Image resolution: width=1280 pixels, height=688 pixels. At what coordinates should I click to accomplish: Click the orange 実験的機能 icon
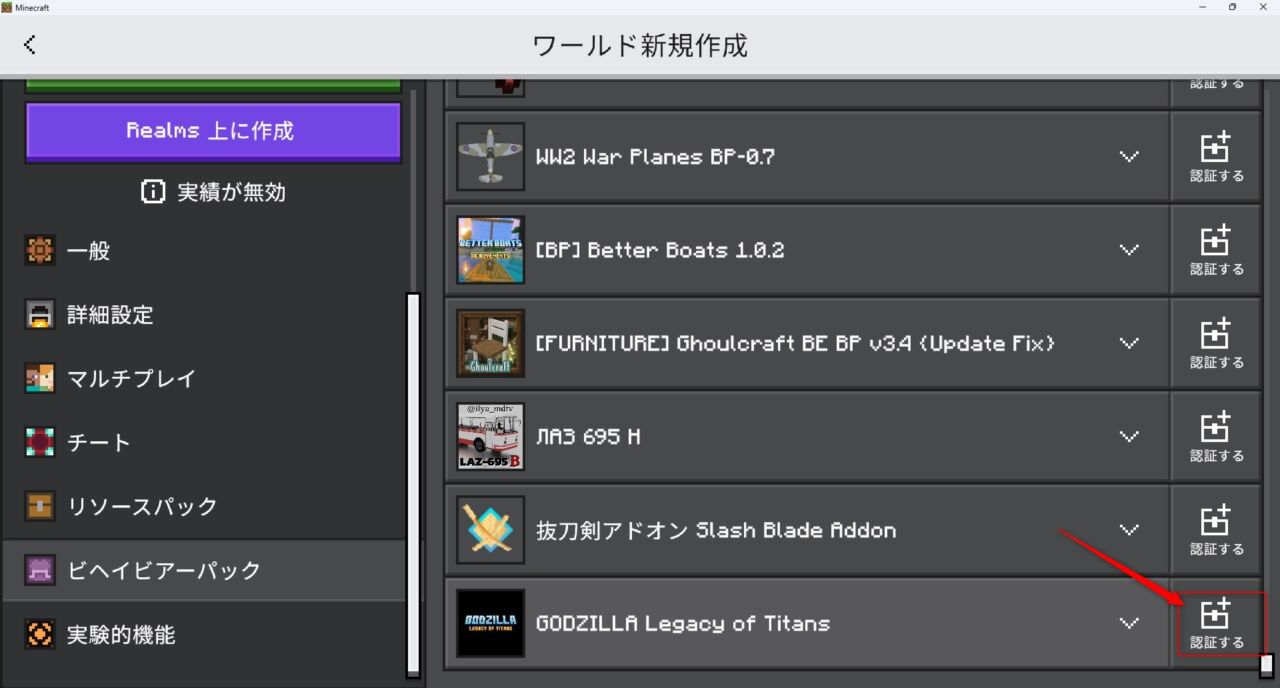pos(40,635)
